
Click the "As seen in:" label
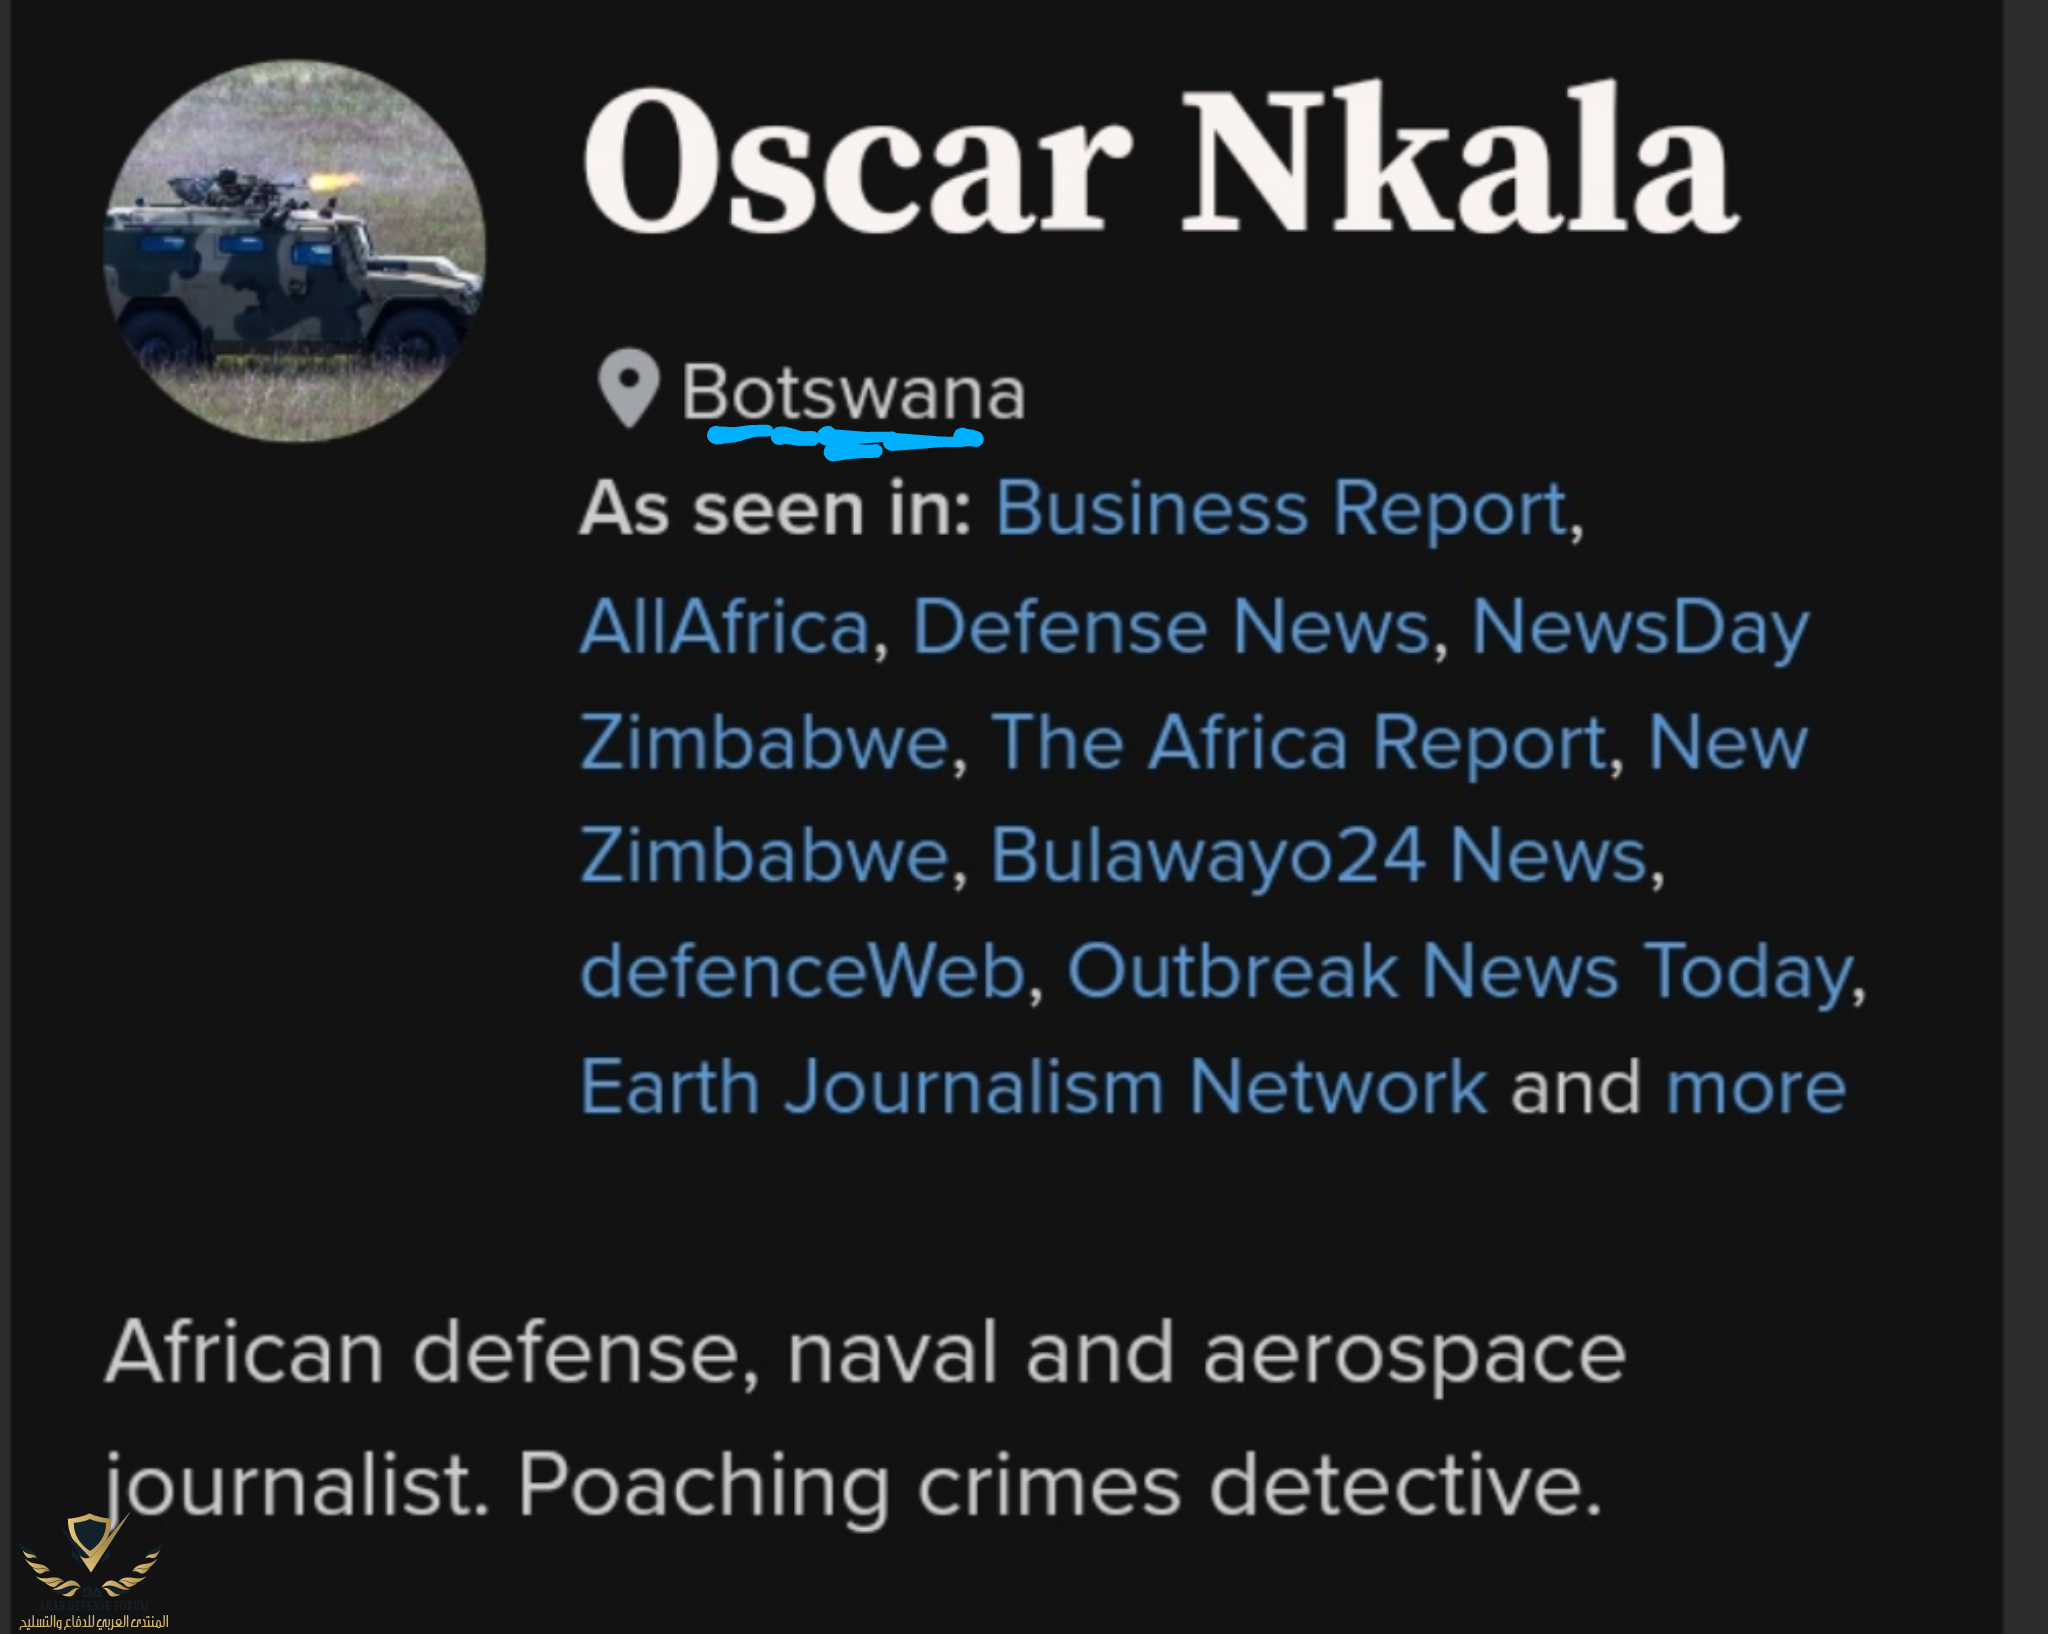point(776,509)
